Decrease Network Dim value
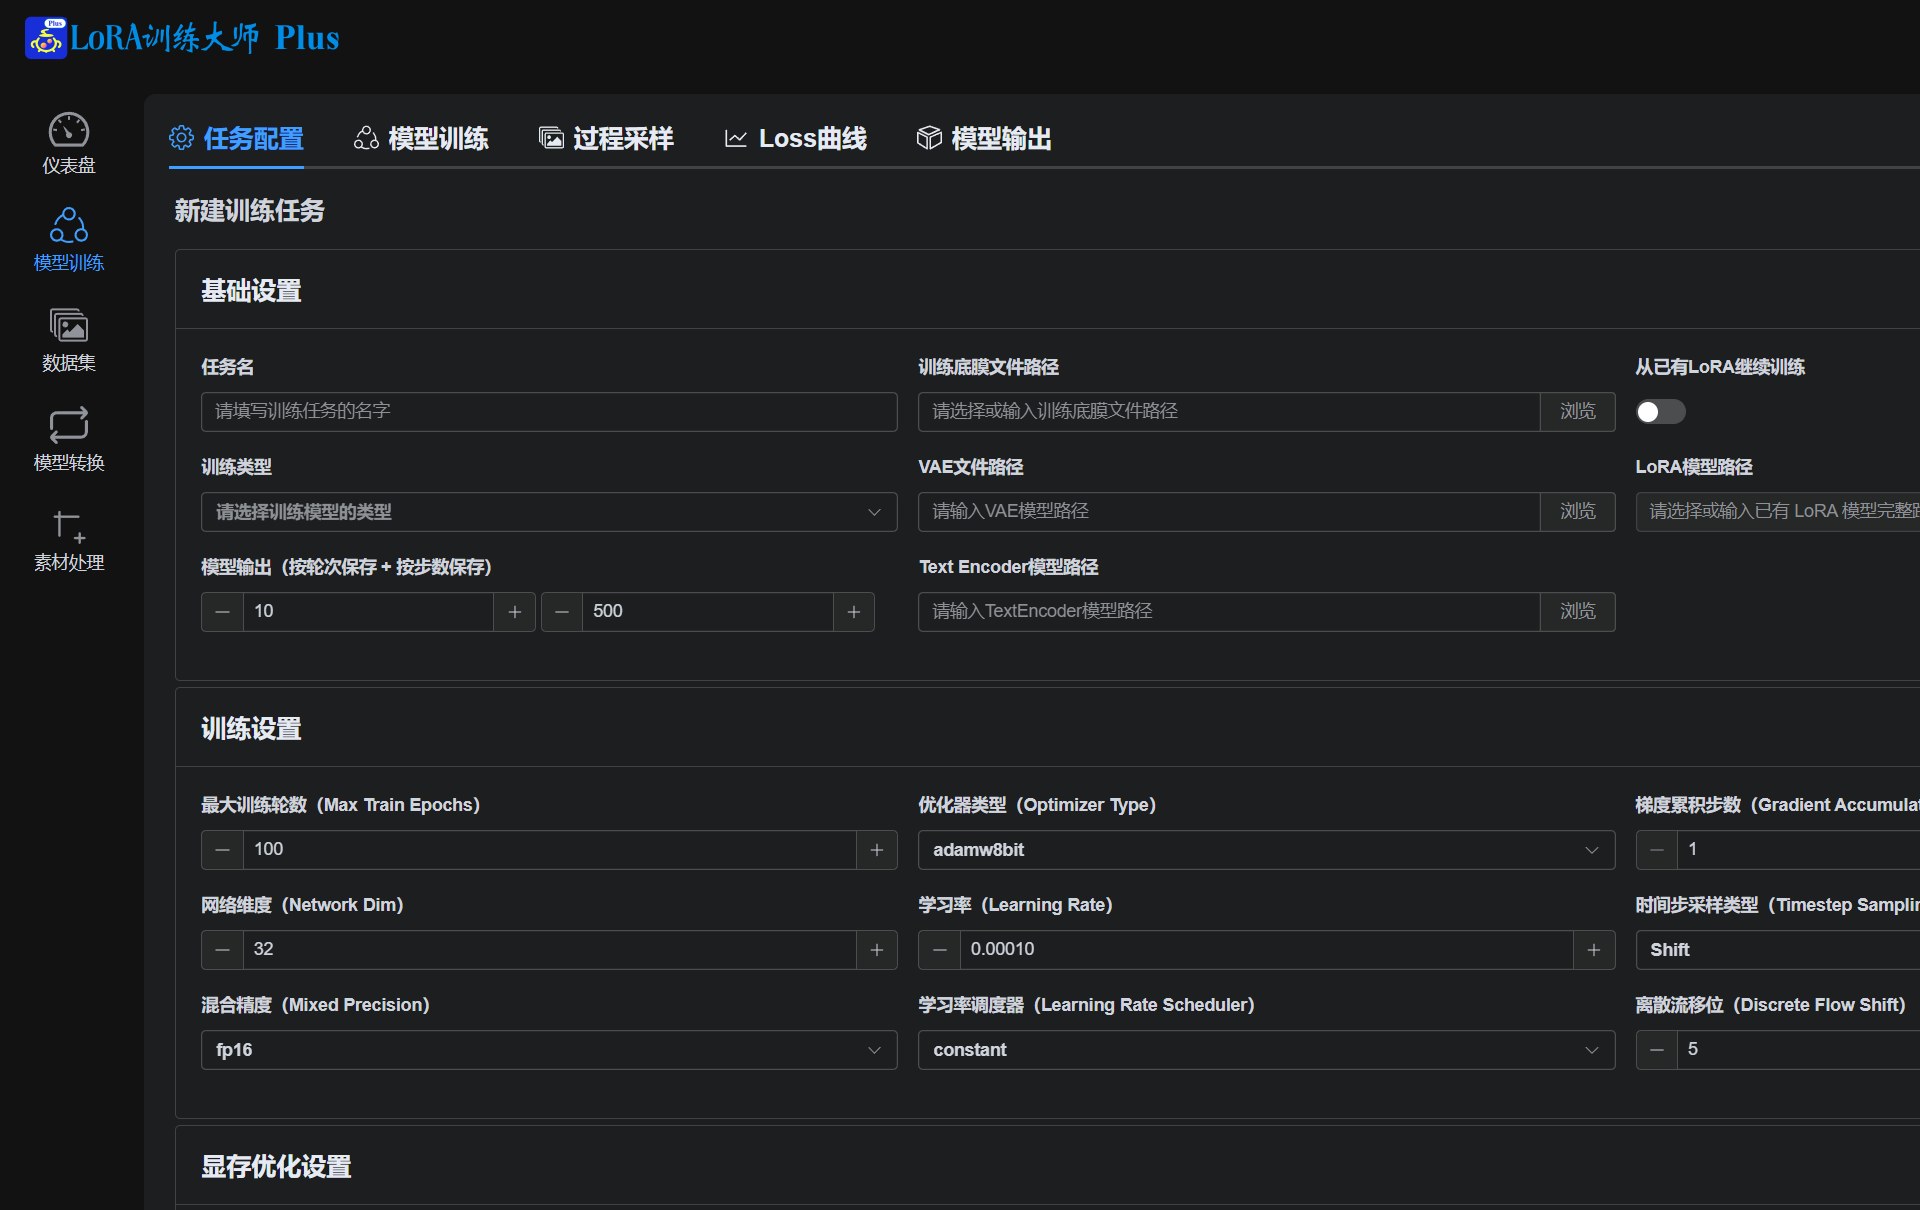Viewport: 1920px width, 1210px height. [222, 950]
